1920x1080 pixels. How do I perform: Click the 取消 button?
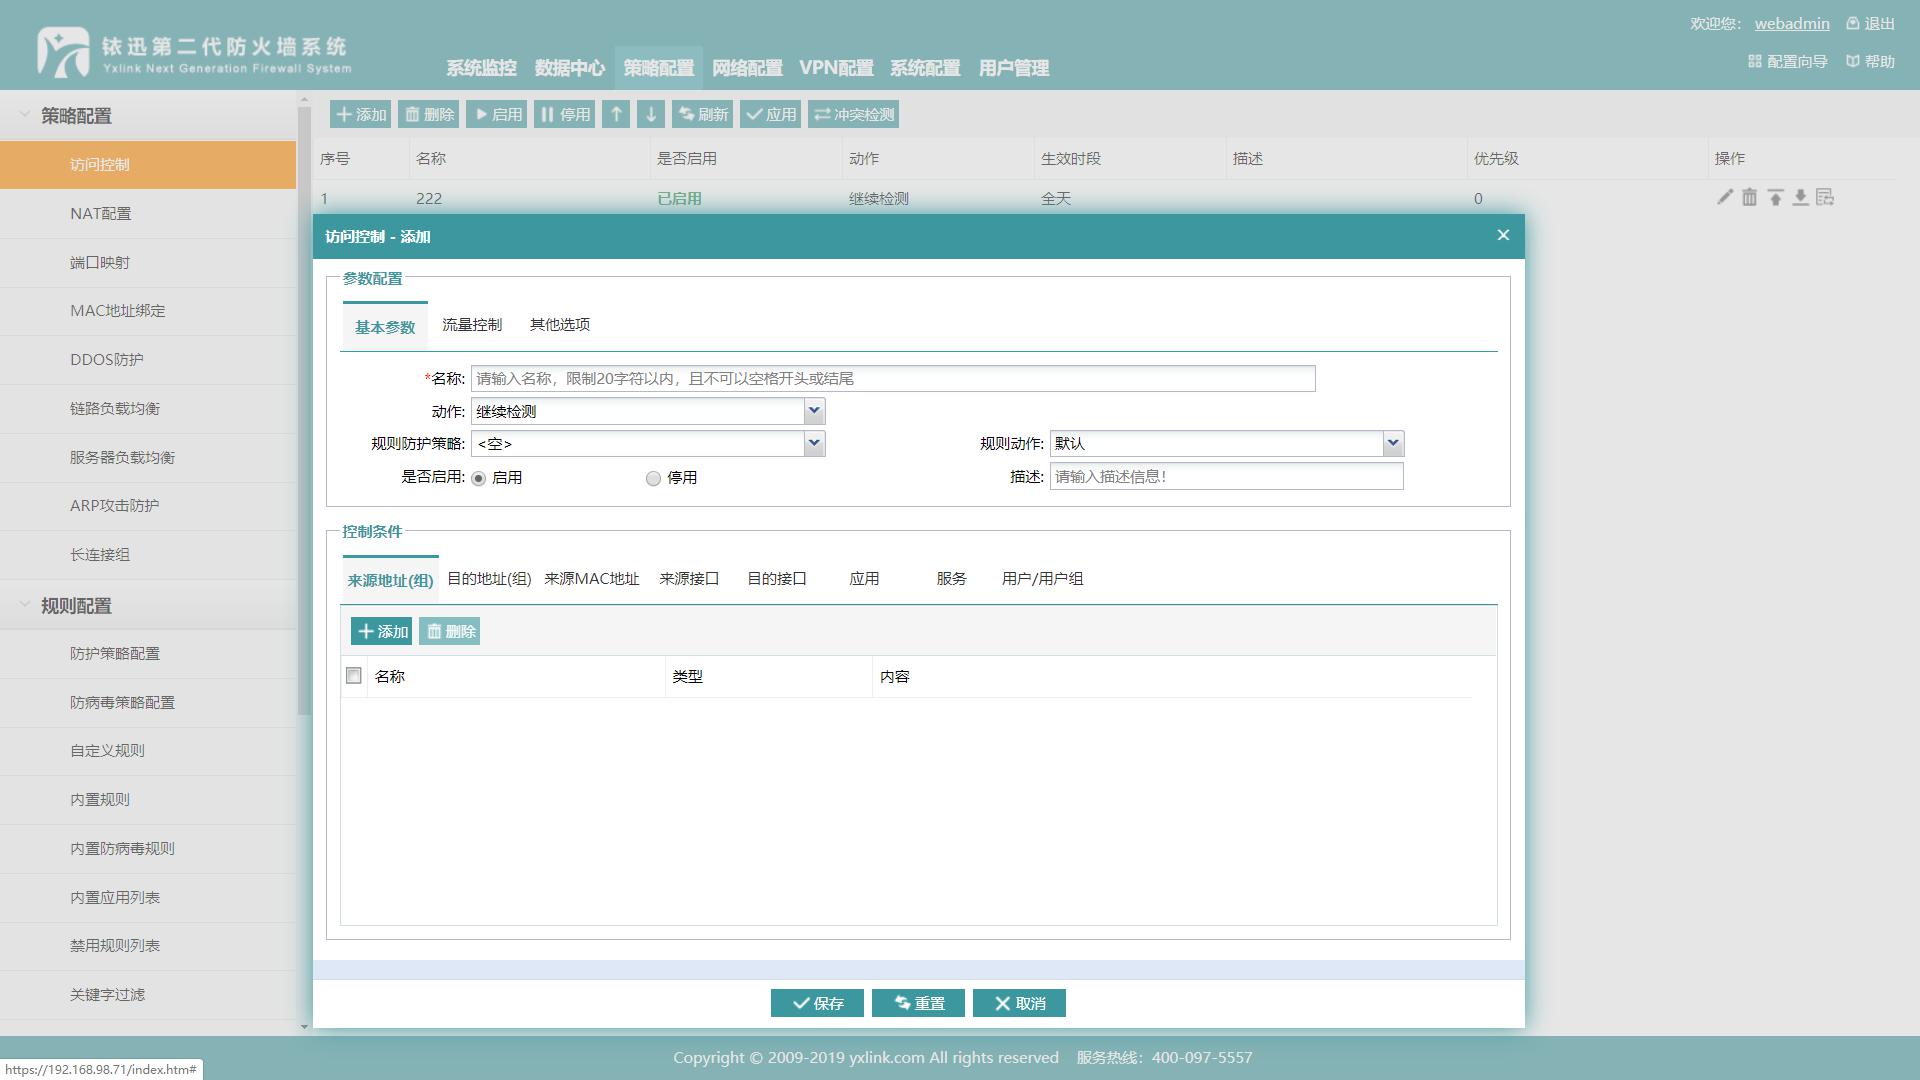click(1019, 1003)
